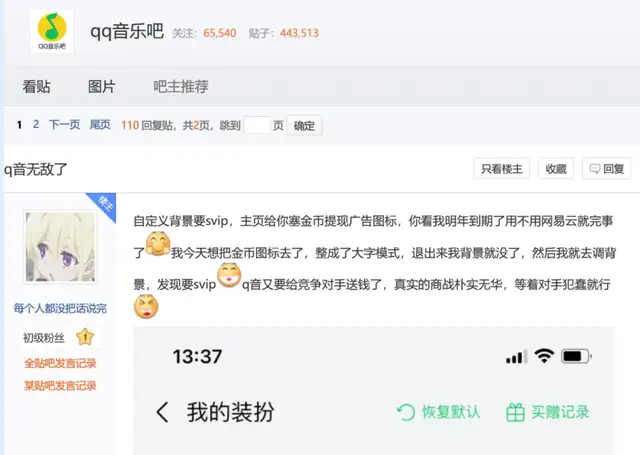Image resolution: width=640 pixels, height=455 pixels.
Task: Open 全贴吧发言记录 link
Action: pos(60,363)
